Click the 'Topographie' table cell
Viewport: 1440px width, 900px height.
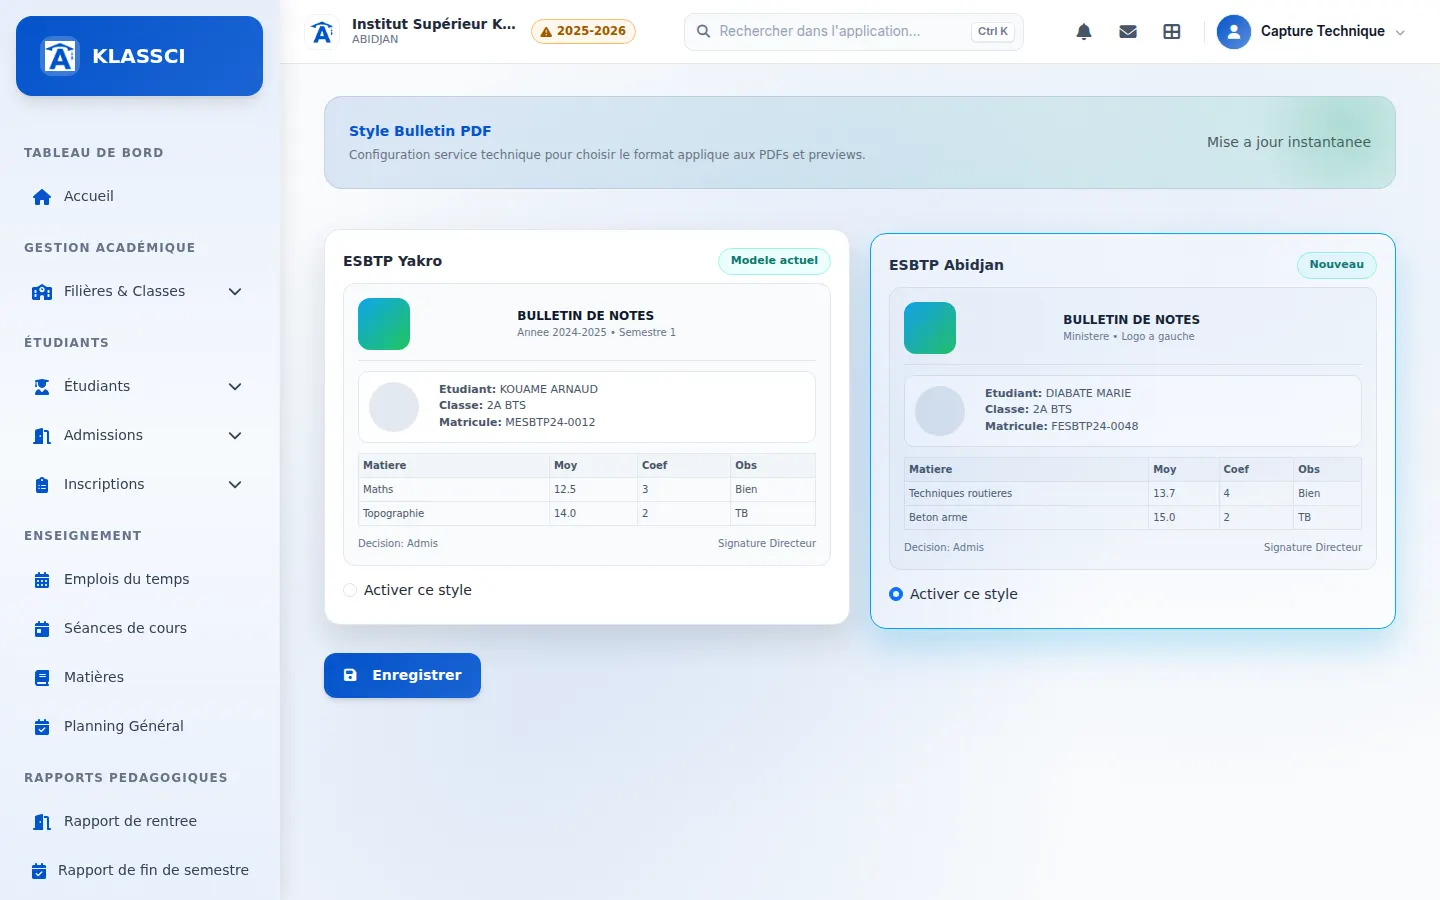coord(454,513)
